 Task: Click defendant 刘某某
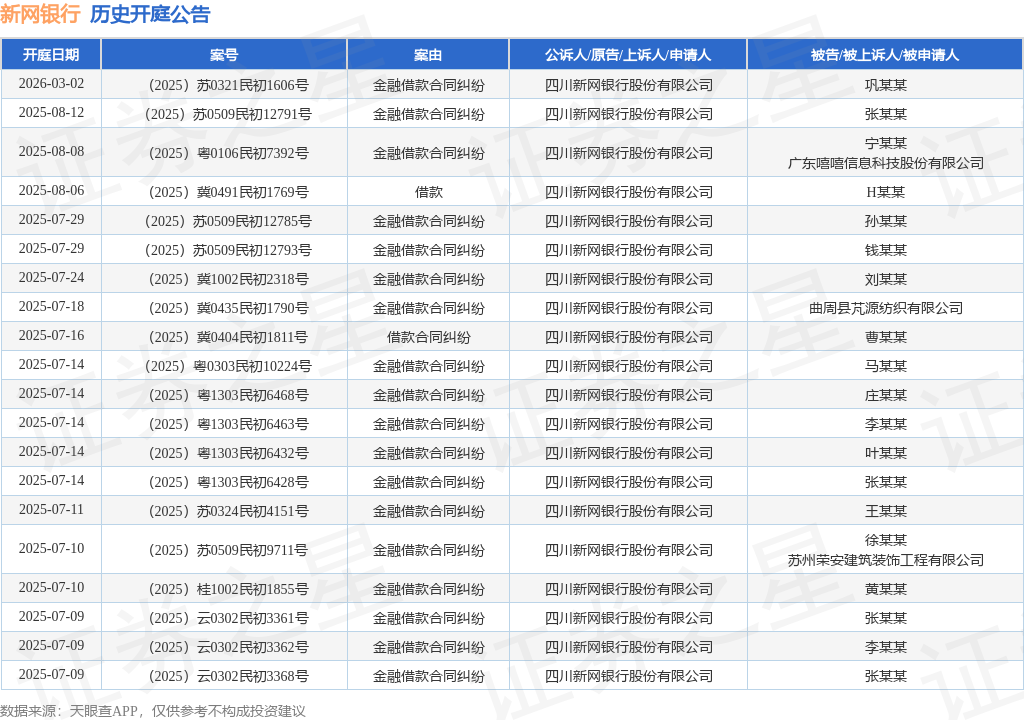(x=886, y=279)
